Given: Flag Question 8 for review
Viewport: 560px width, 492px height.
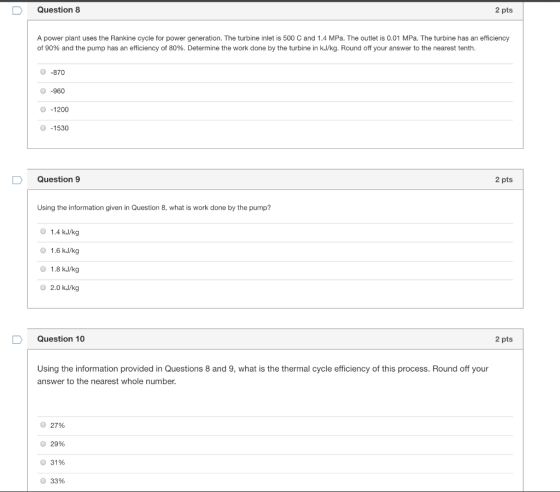Looking at the screenshot, I should pos(17,11).
